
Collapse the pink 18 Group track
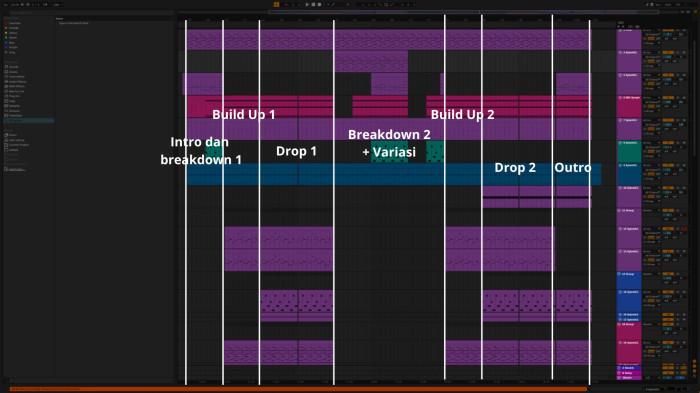(x=620, y=324)
